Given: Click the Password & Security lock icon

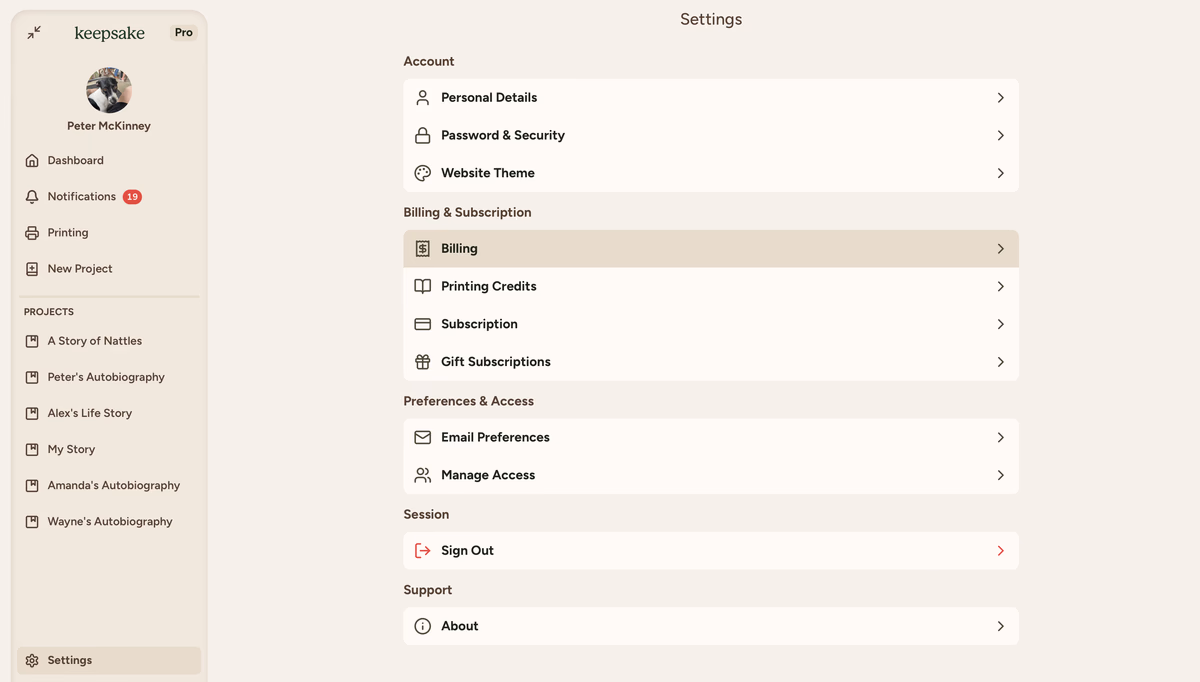Looking at the screenshot, I should [x=423, y=136].
